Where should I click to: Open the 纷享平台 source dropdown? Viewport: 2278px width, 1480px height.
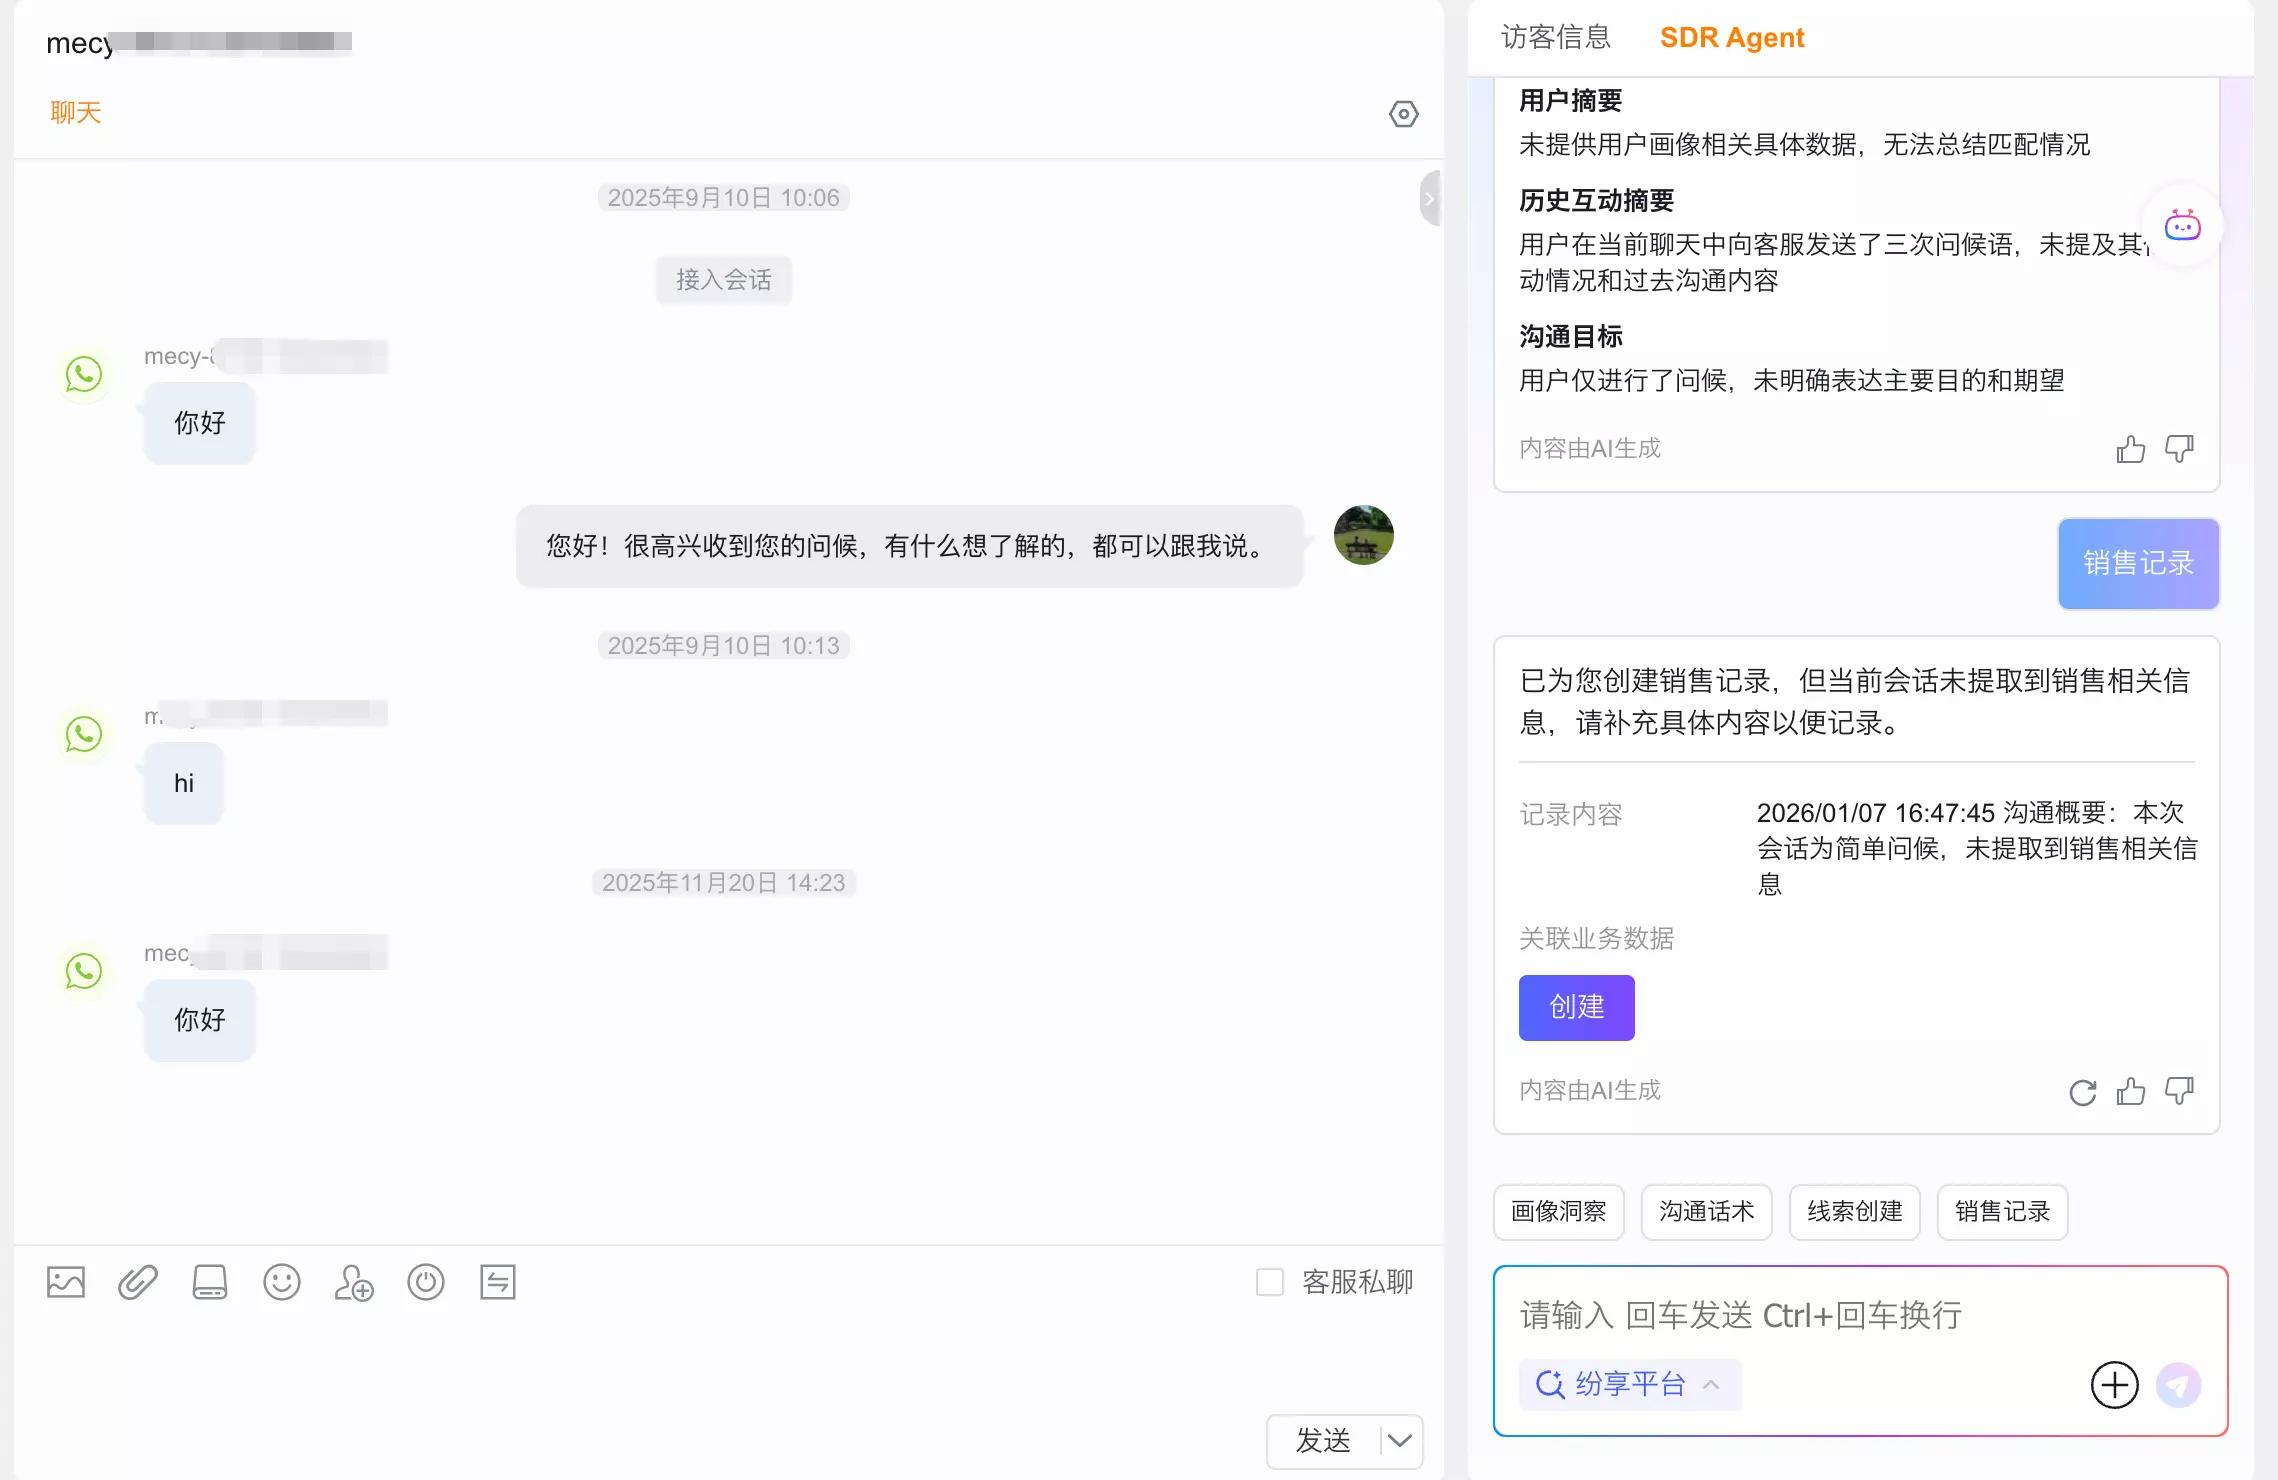coord(1630,1384)
